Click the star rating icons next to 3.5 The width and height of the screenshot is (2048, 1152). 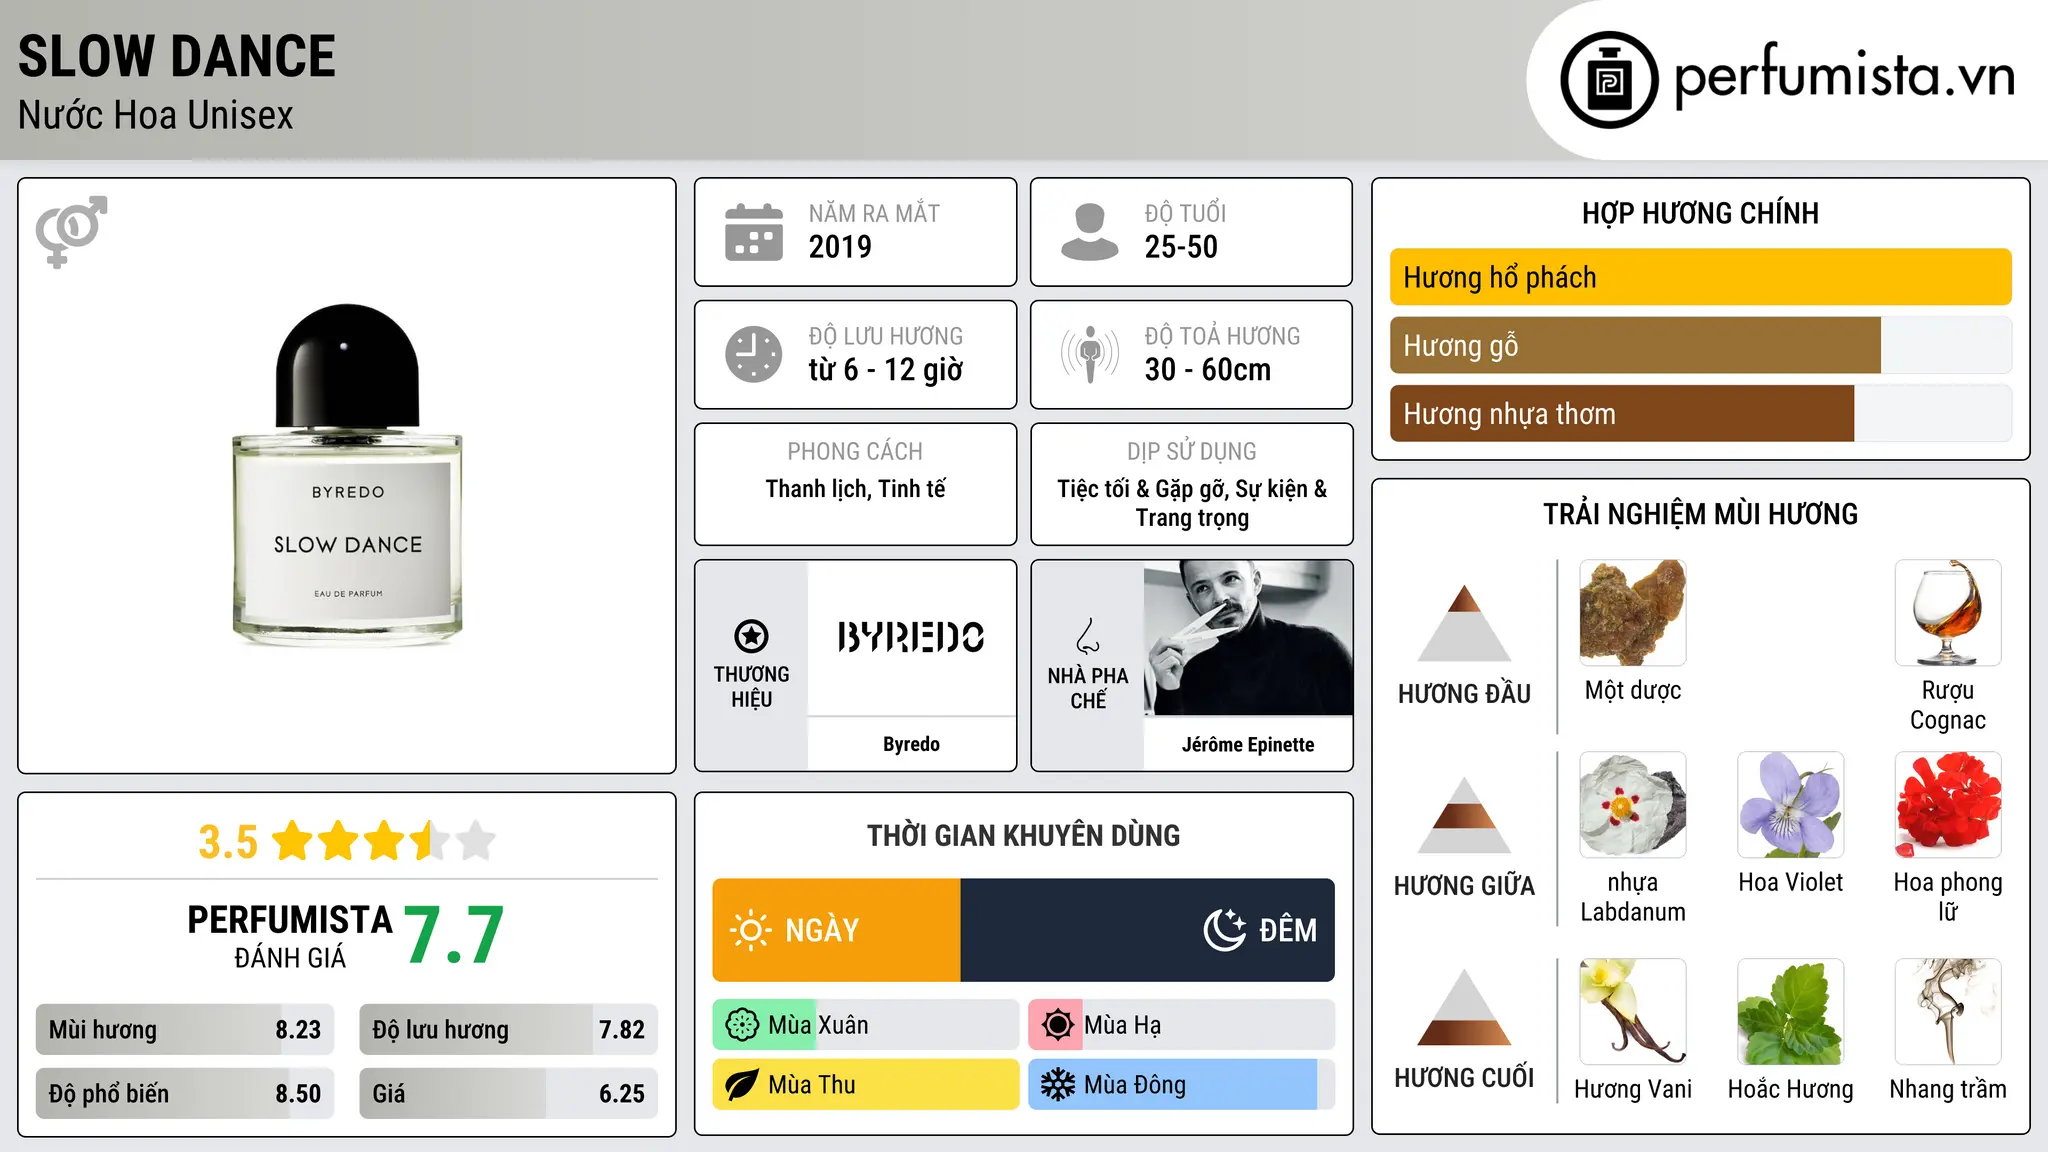tap(384, 841)
